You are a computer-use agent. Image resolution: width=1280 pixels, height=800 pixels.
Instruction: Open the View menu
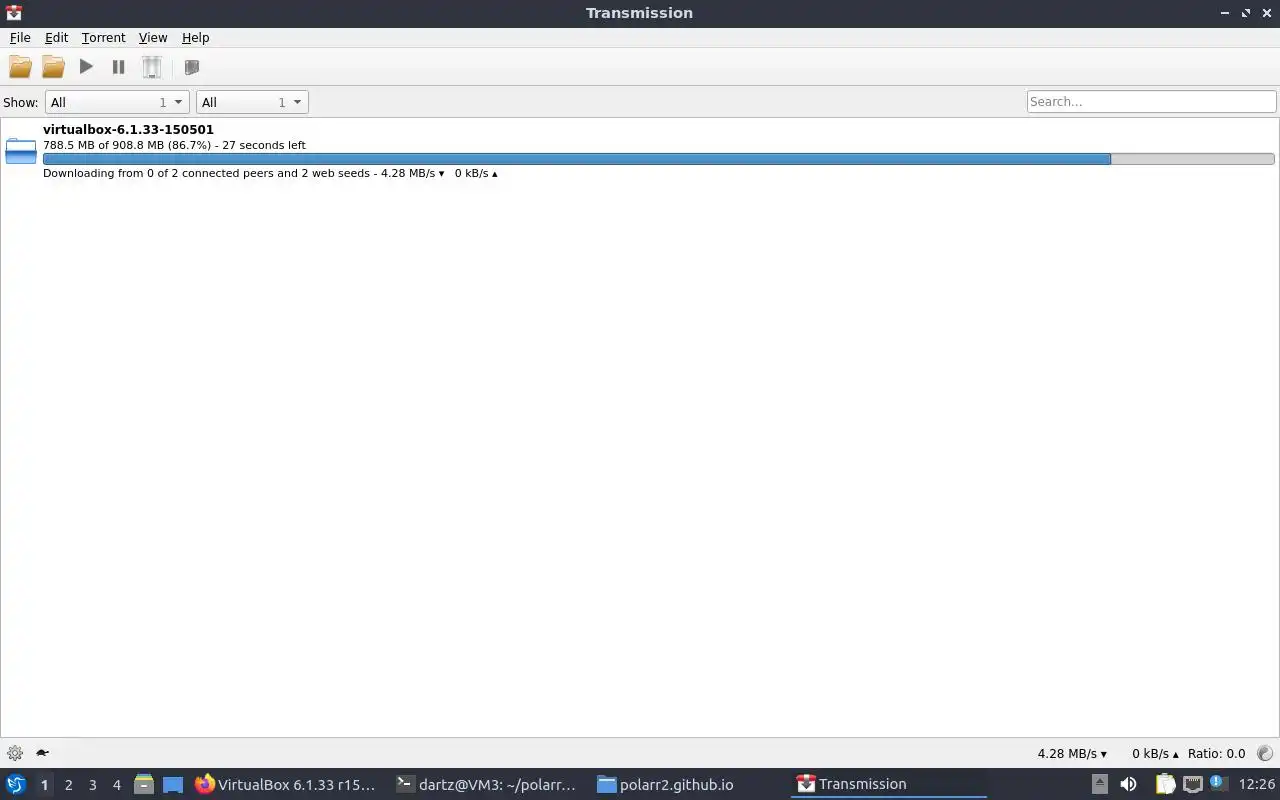click(x=153, y=37)
